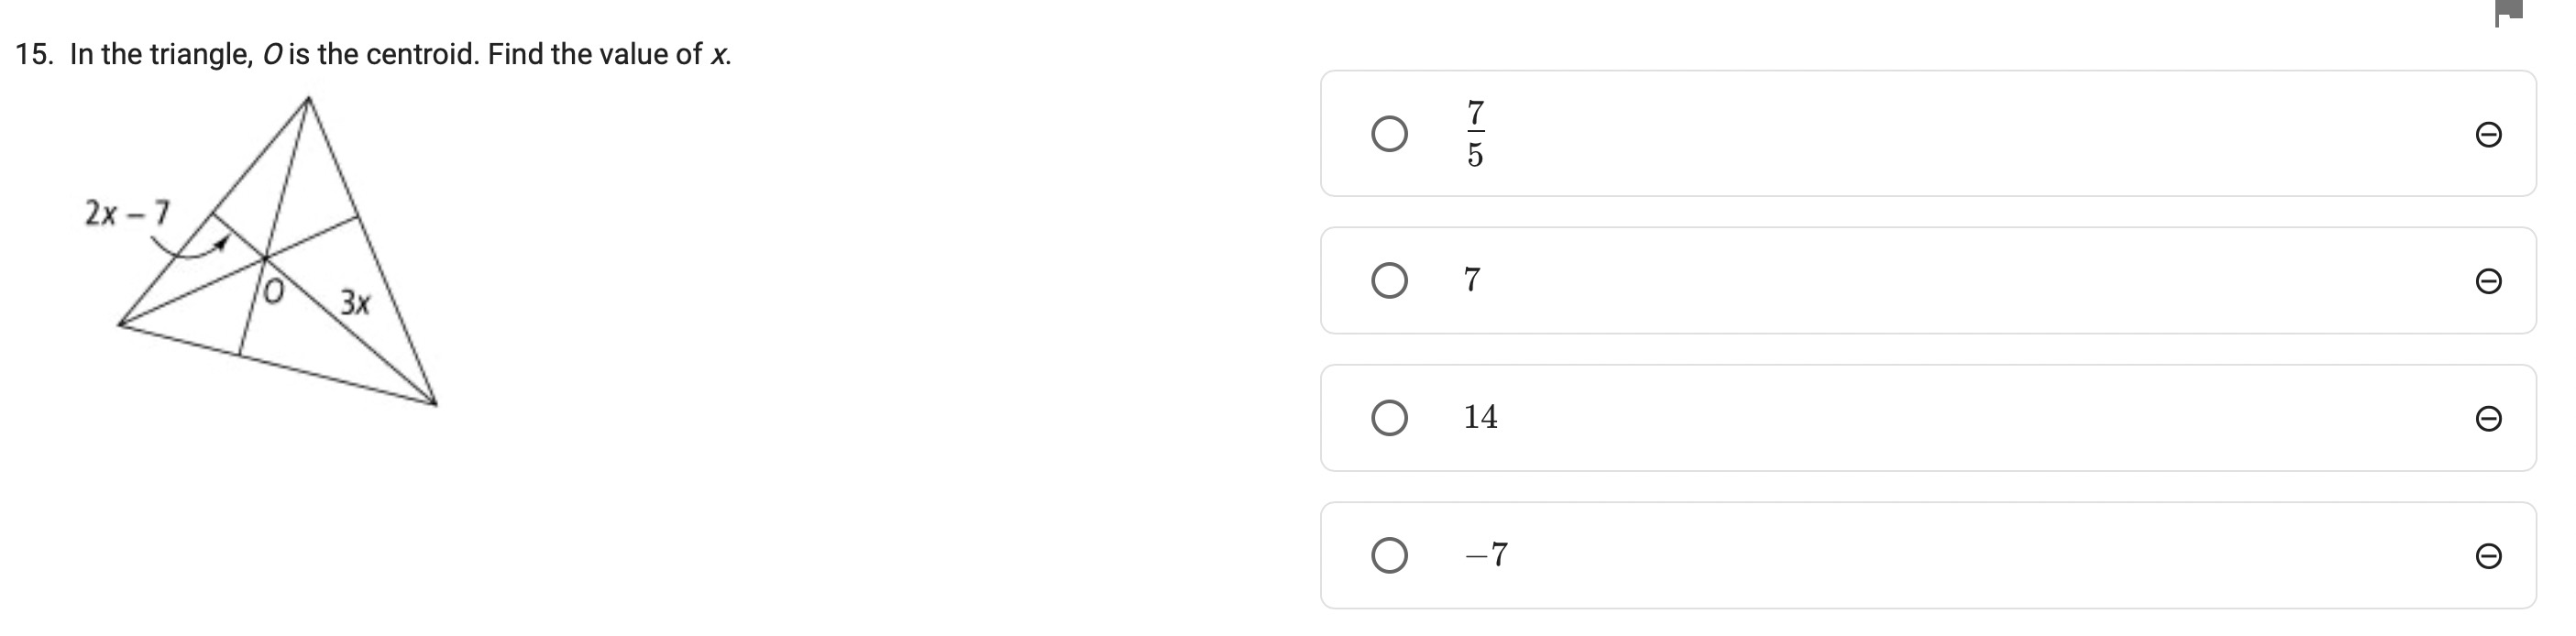2576x636 pixels.
Task: Mark the -7 radio button
Action: tap(1389, 555)
